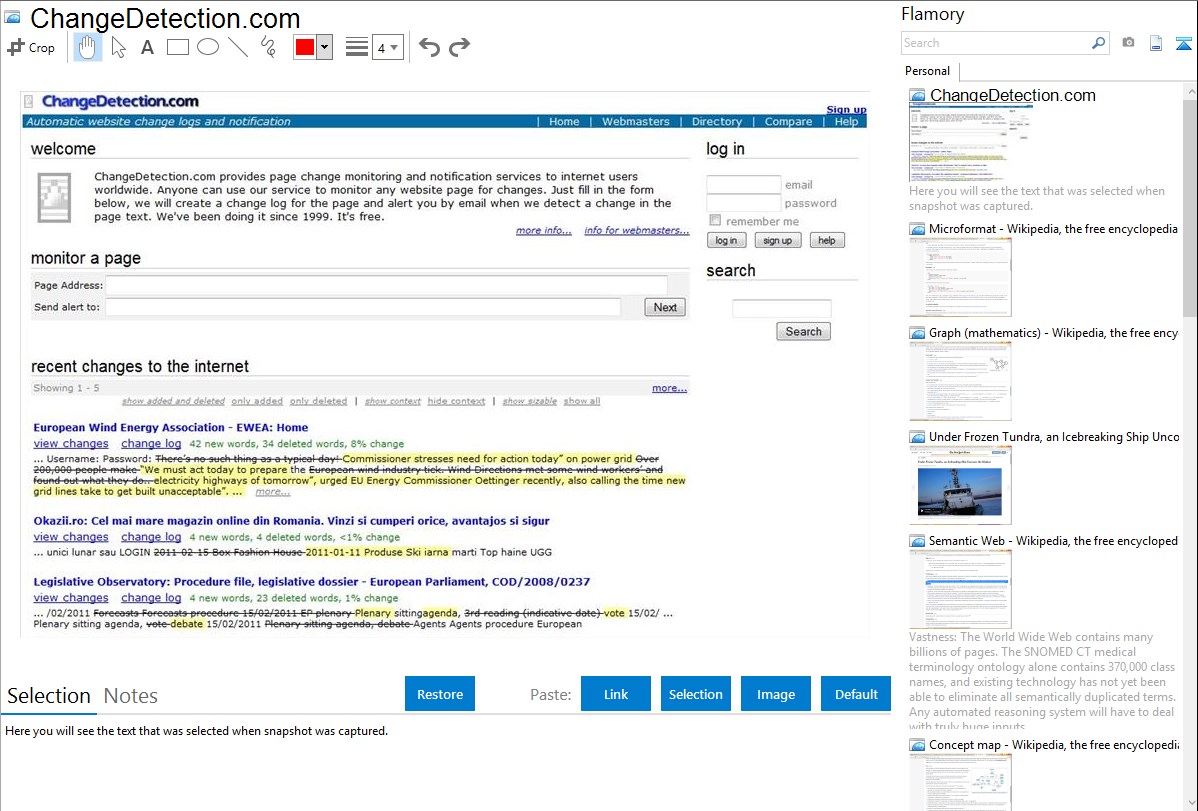
Task: Open the Under Frozen Tundra snapshot thumbnail
Action: coord(960,485)
